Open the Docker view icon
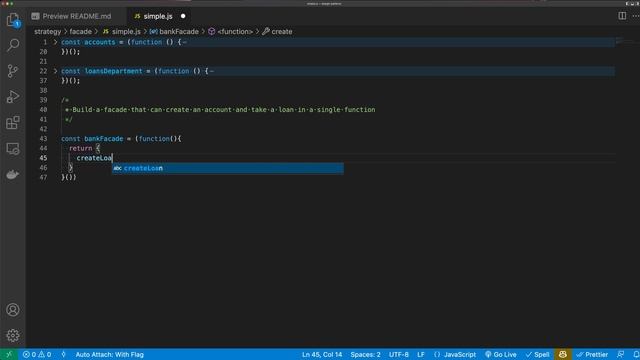 tap(13, 174)
